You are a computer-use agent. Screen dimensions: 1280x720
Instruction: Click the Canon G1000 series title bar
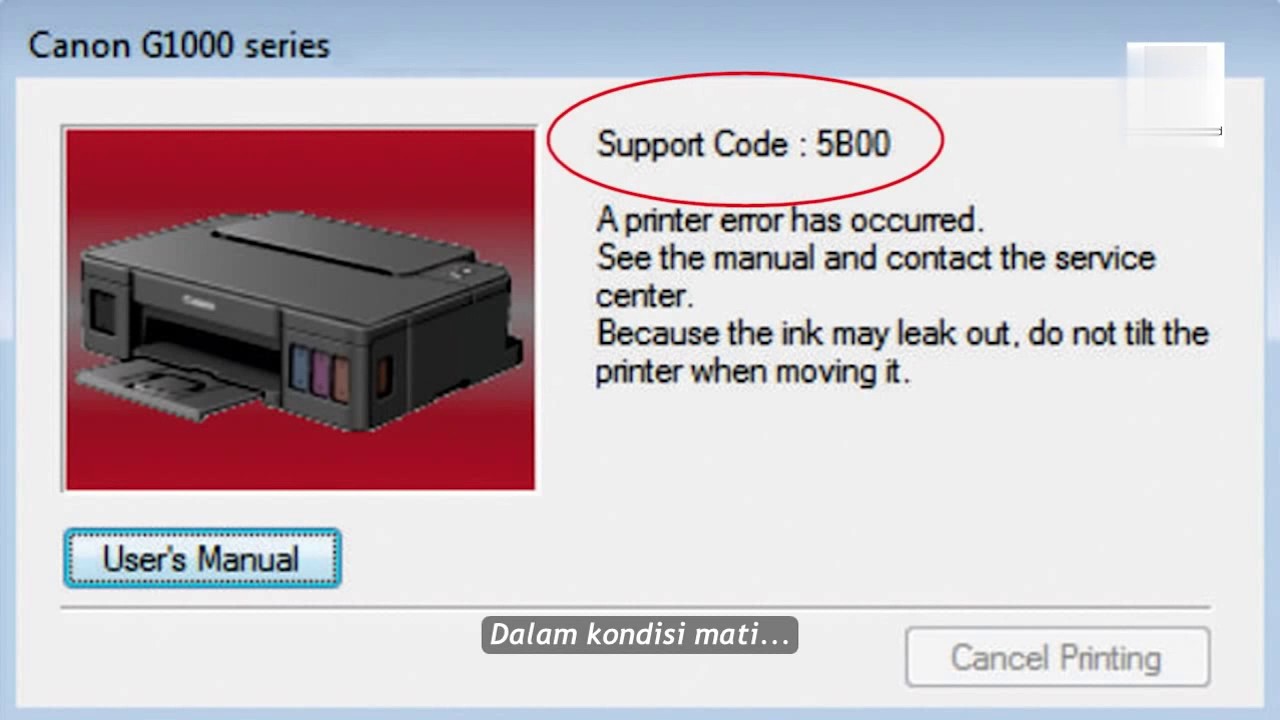click(180, 45)
